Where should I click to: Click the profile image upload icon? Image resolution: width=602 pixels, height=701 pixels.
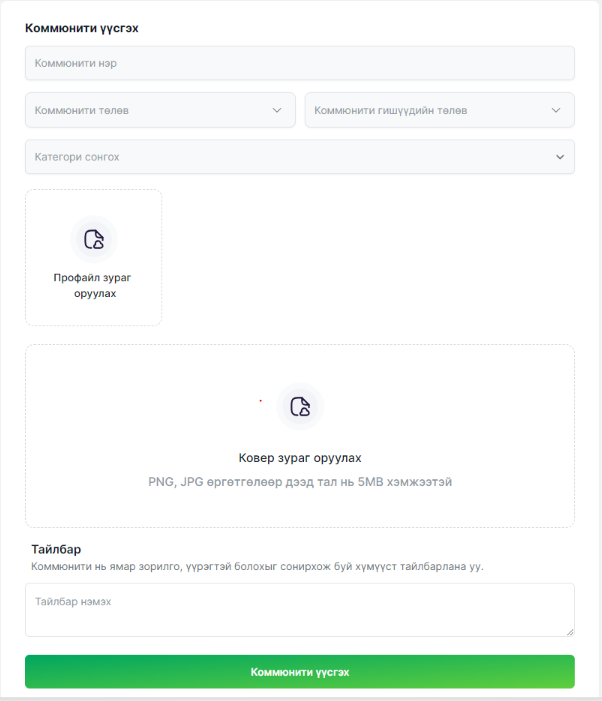[x=93, y=239]
